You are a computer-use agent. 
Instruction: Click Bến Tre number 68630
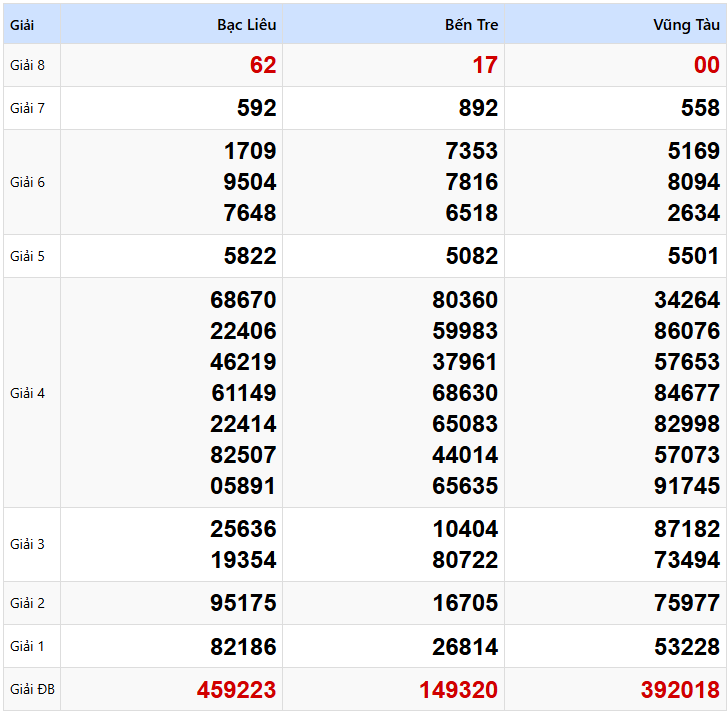tap(465, 393)
